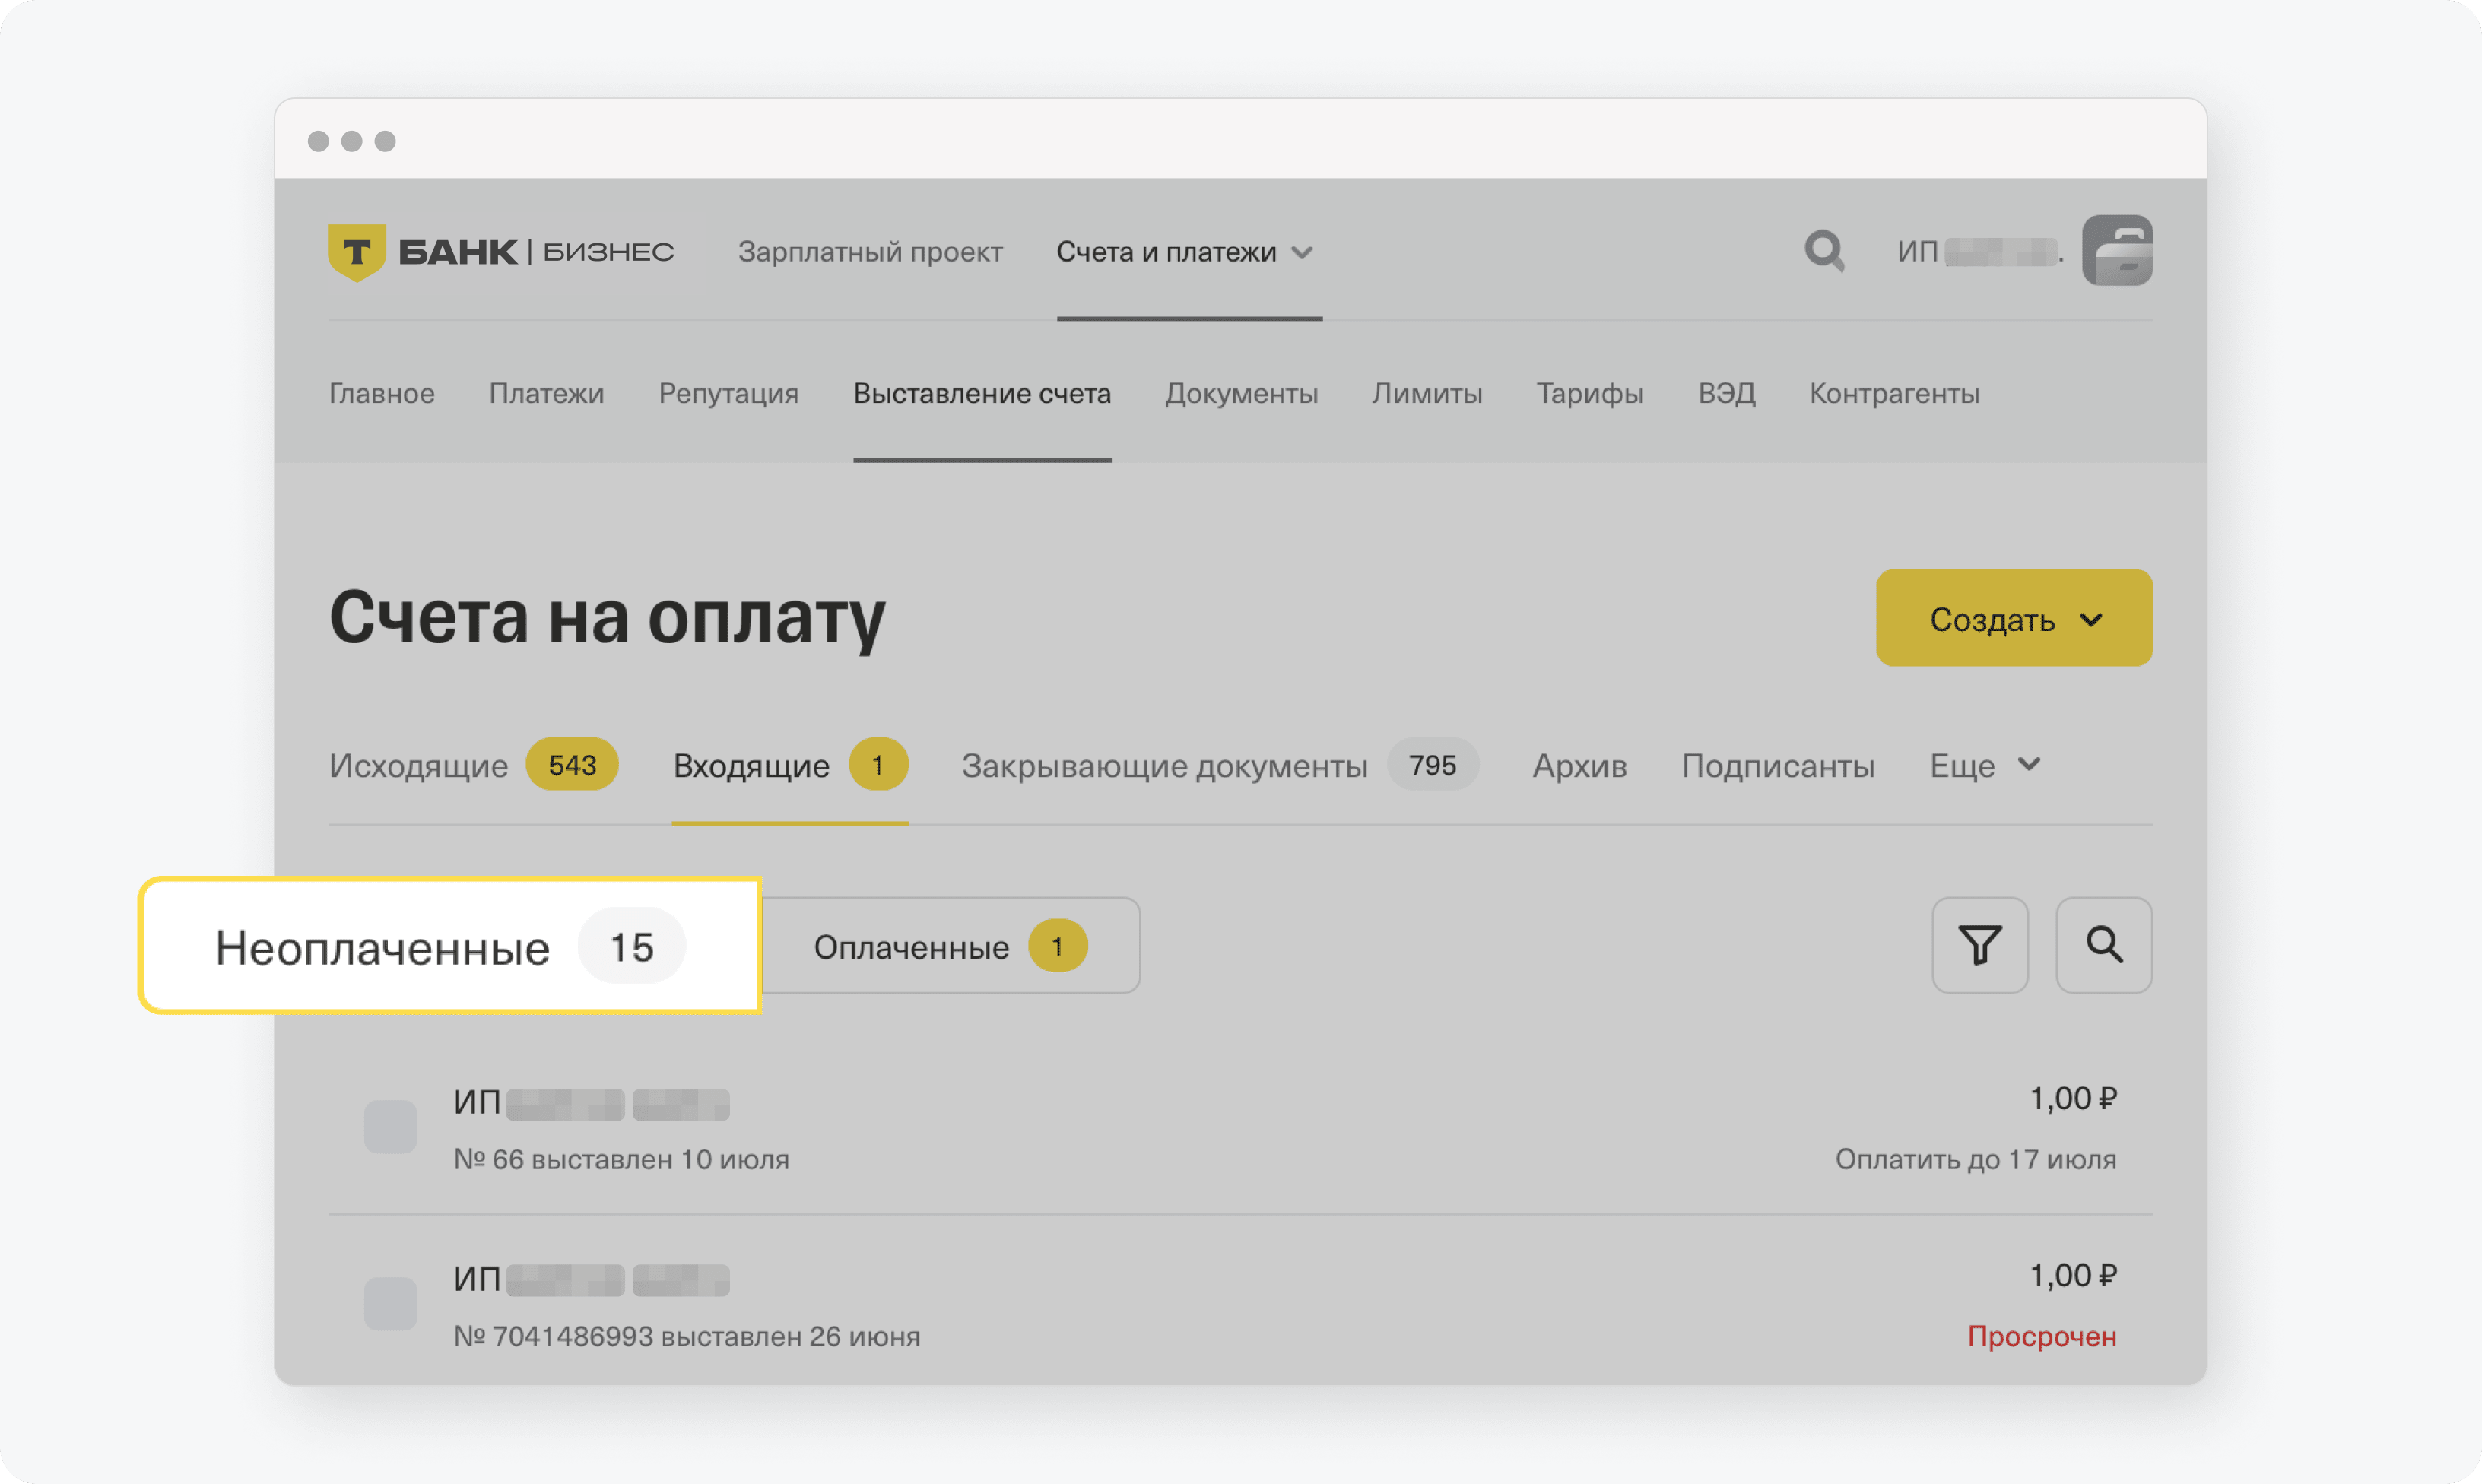Screen dimensions: 2482x1484
Task: Switch to the ВЭД tab
Action: (1726, 393)
